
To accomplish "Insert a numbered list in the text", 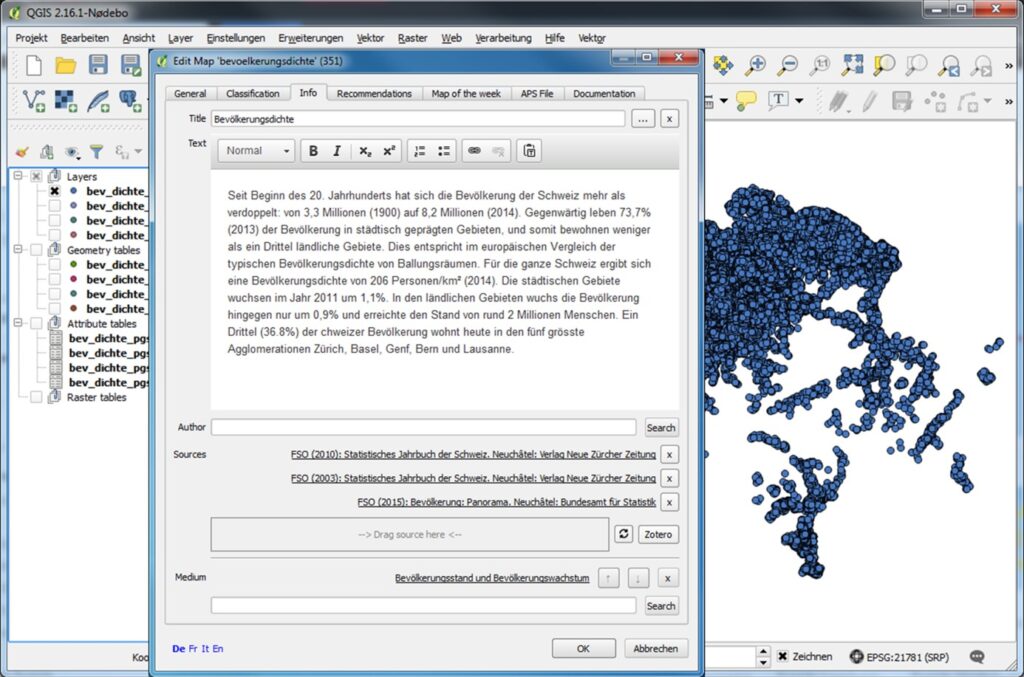I will point(419,151).
